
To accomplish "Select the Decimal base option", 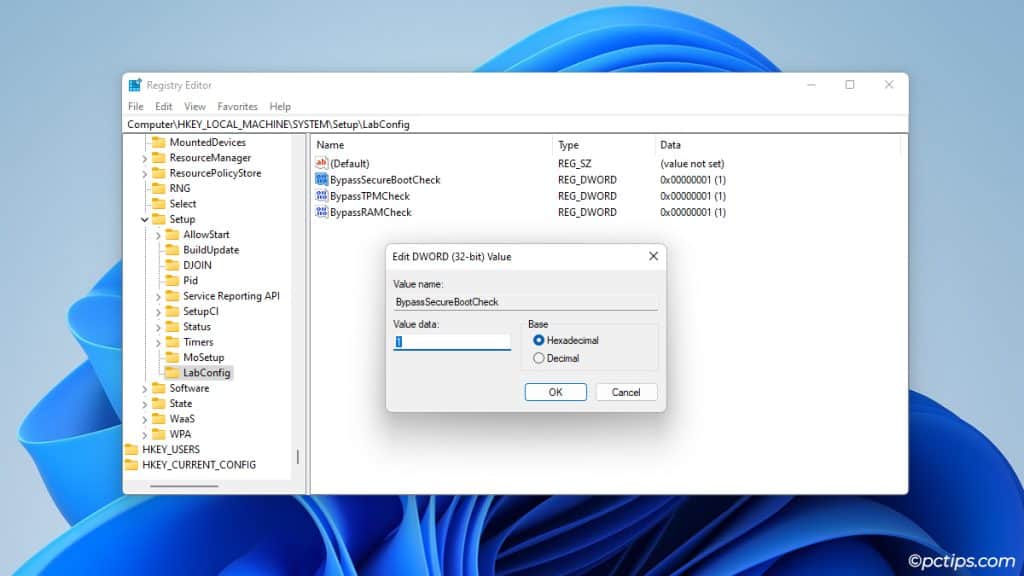I will 537,357.
